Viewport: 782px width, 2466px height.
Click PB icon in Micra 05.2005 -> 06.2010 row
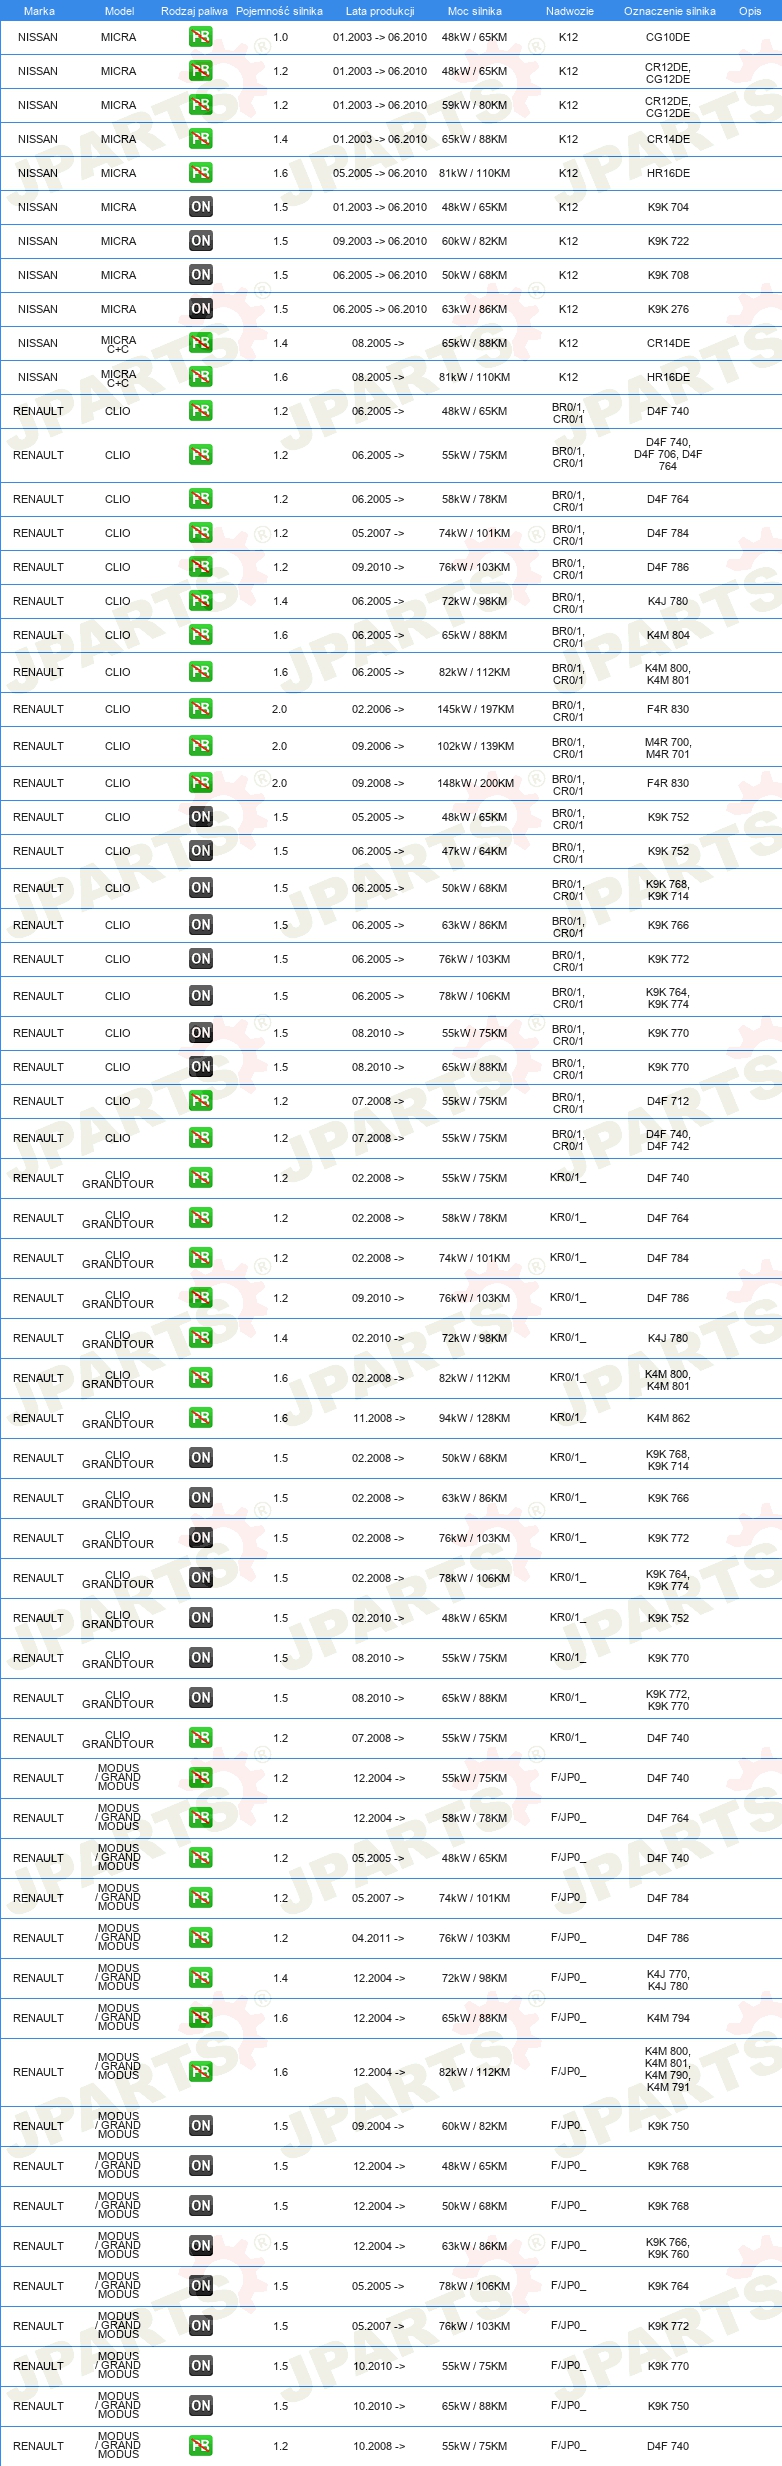(x=200, y=173)
